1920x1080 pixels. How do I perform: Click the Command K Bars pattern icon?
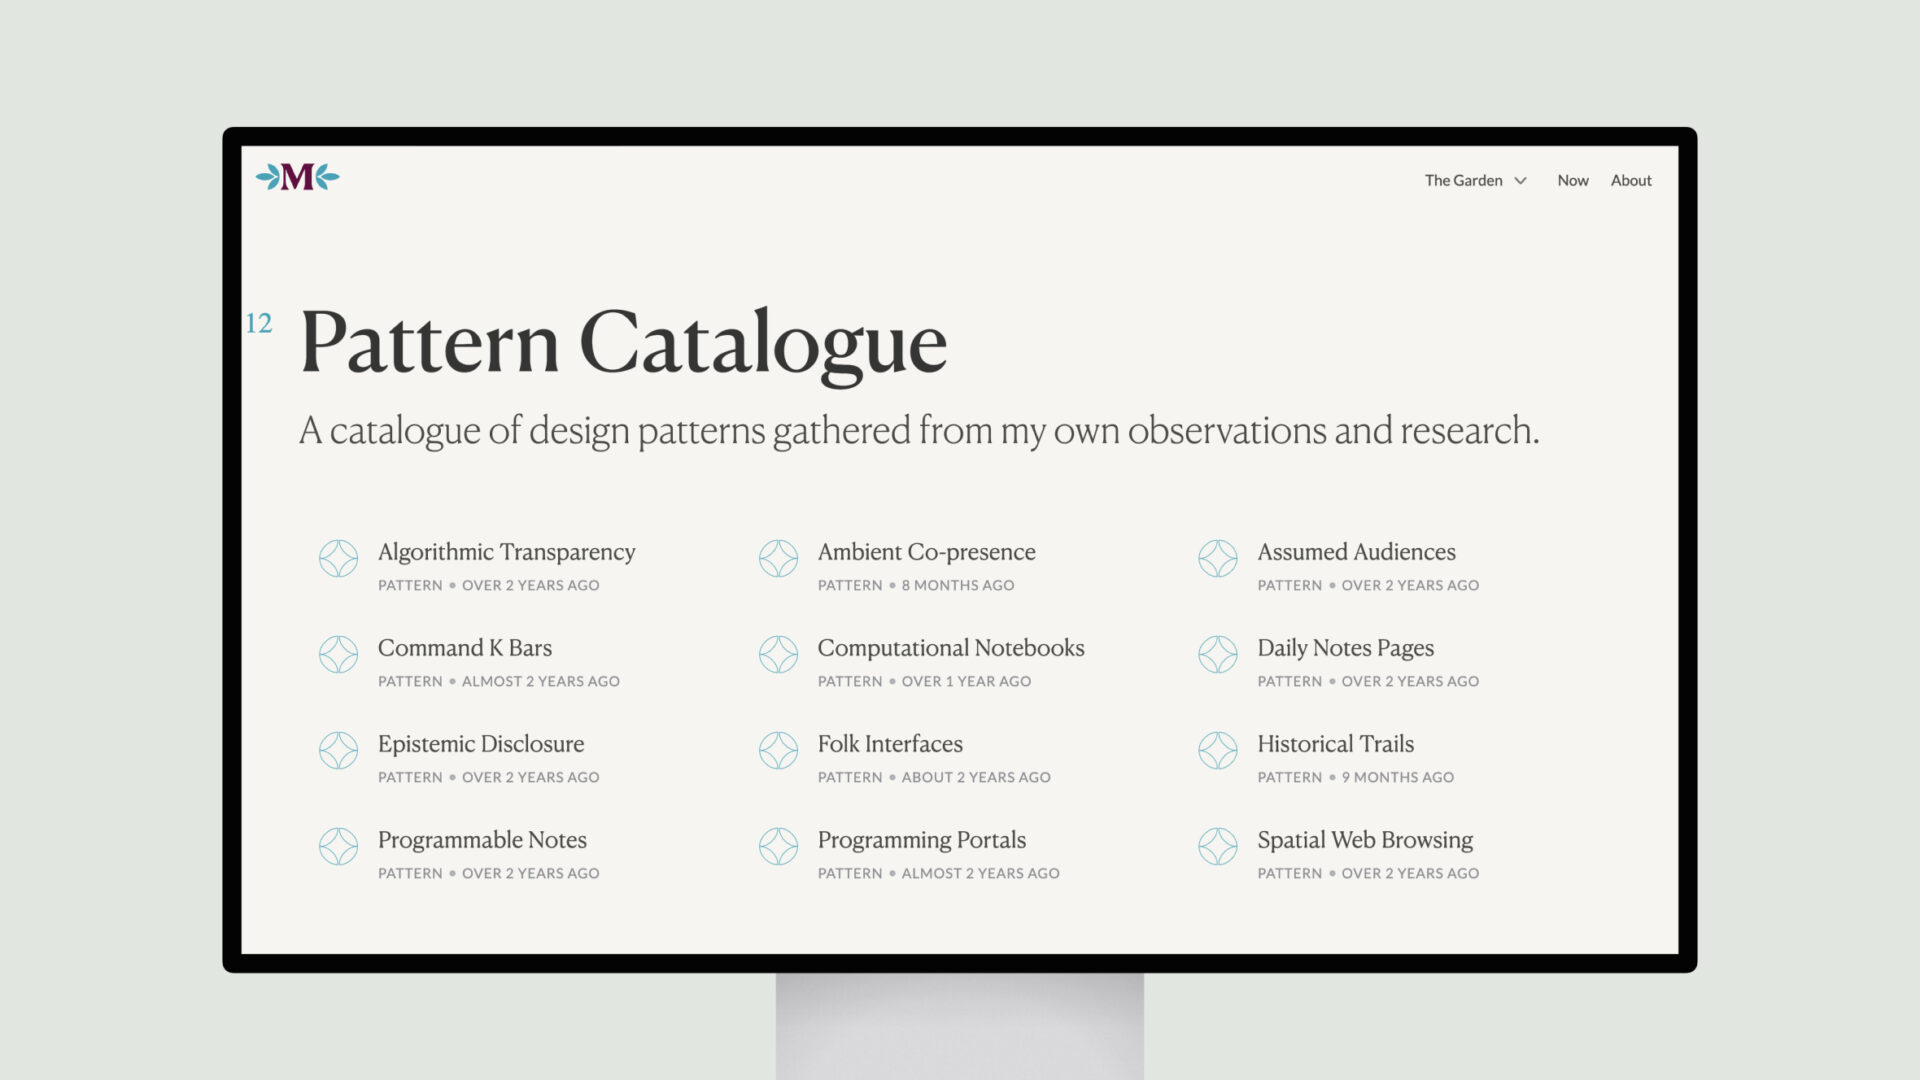(338, 654)
